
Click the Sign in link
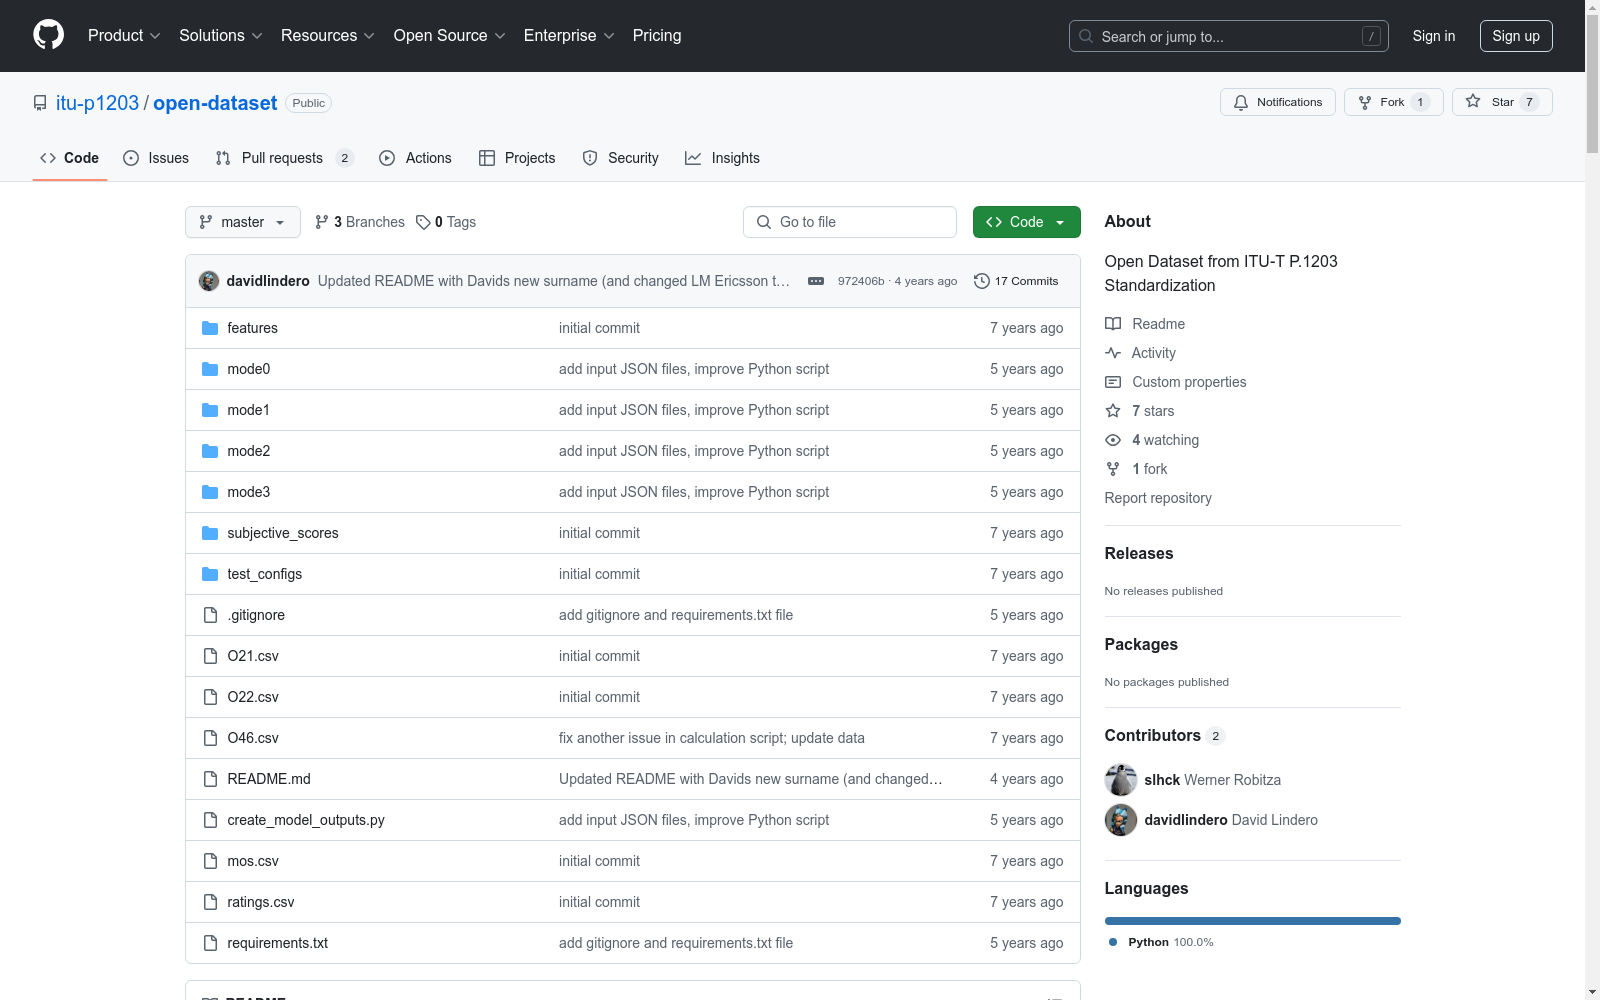pyautogui.click(x=1434, y=36)
